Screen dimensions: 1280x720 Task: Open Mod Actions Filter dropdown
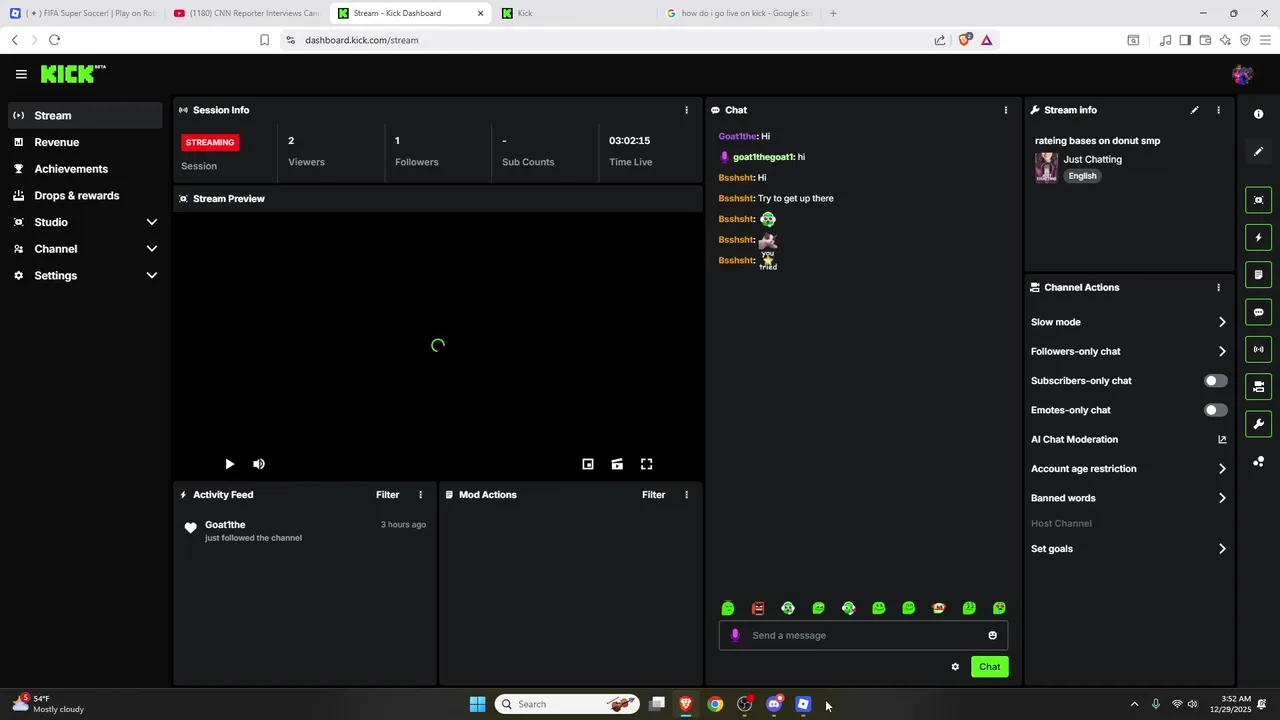tap(653, 495)
